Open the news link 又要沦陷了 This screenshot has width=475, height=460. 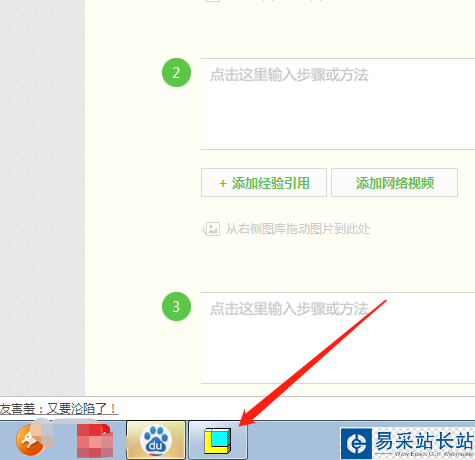click(59, 409)
